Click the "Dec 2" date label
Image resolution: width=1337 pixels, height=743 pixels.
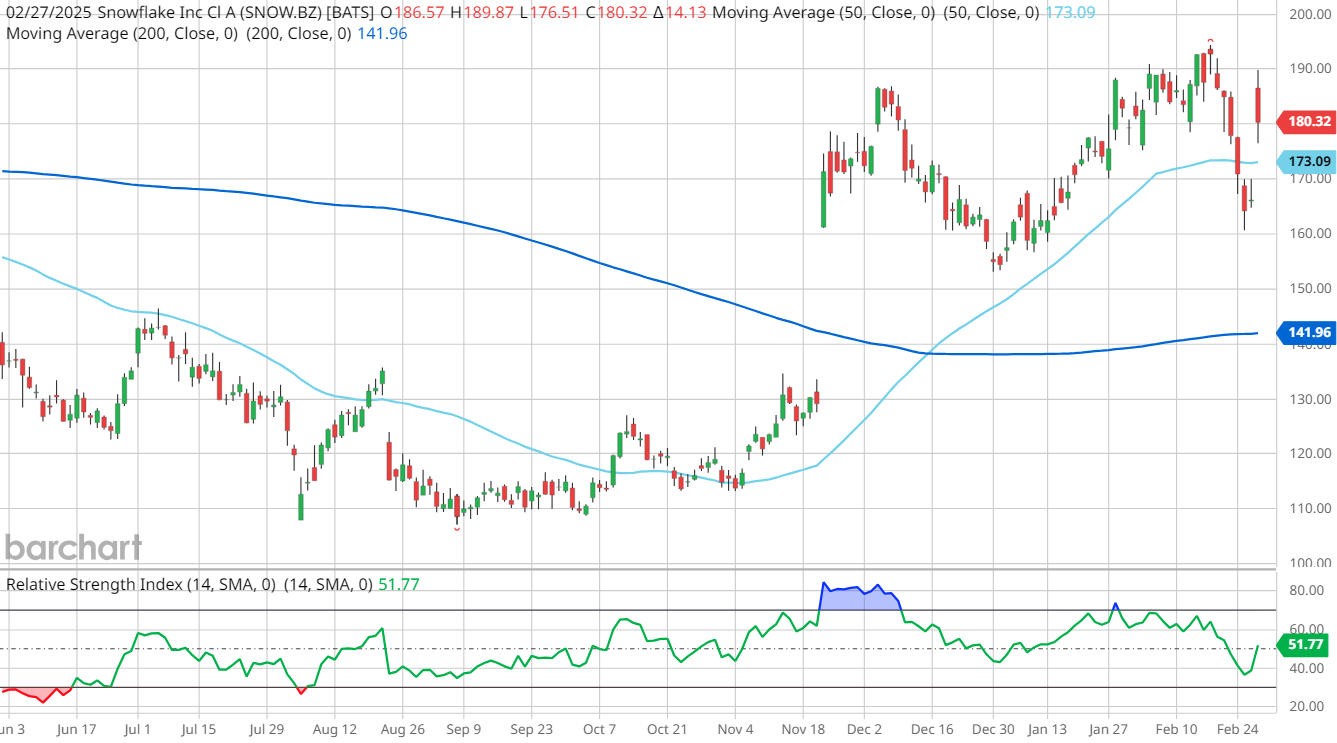(x=865, y=730)
